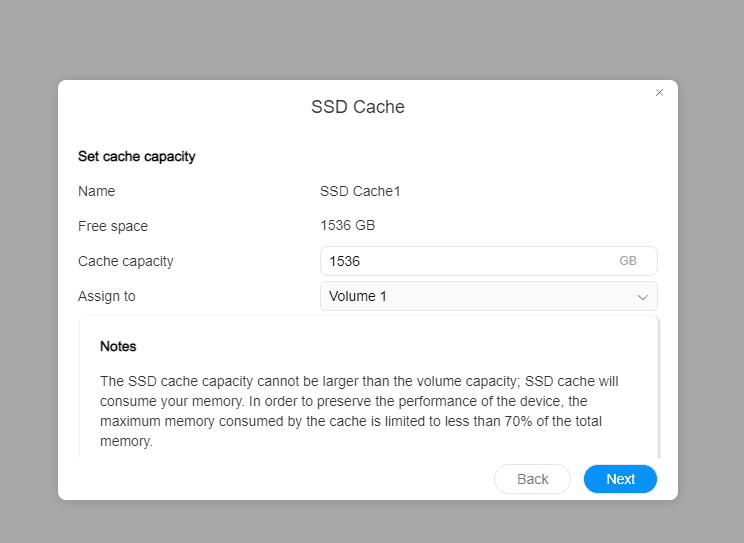The width and height of the screenshot is (744, 543).
Task: Expand the Volume 1 chevron arrow
Action: 643,297
